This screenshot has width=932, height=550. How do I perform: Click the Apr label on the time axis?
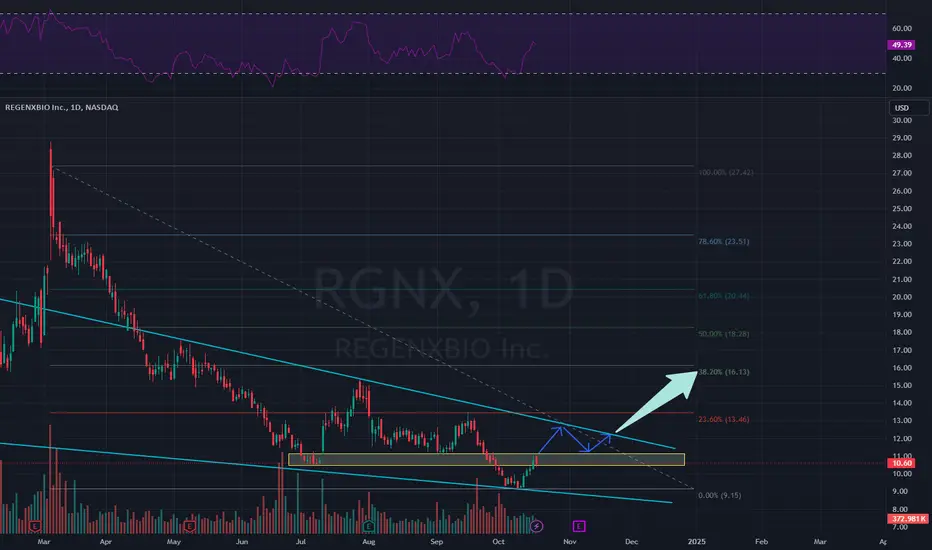pos(106,542)
